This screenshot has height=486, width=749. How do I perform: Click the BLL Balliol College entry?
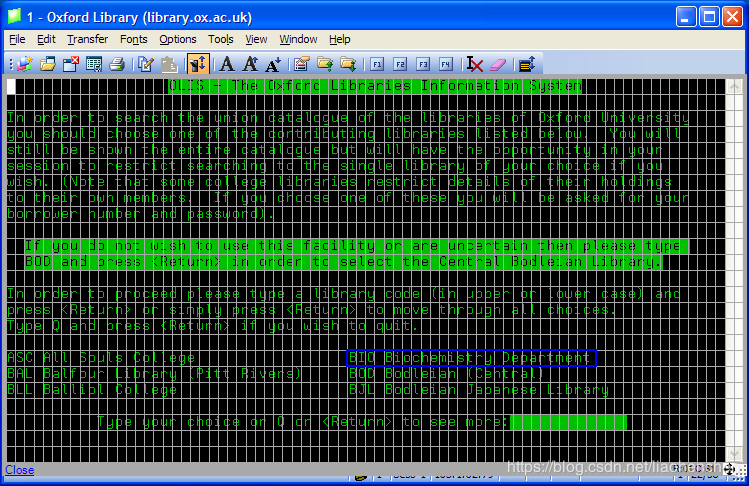(x=92, y=390)
